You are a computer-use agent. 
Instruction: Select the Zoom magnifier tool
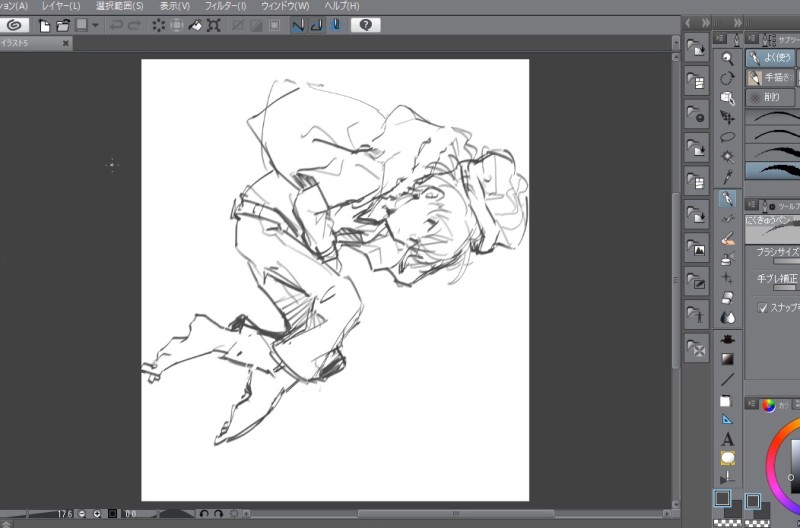click(727, 58)
